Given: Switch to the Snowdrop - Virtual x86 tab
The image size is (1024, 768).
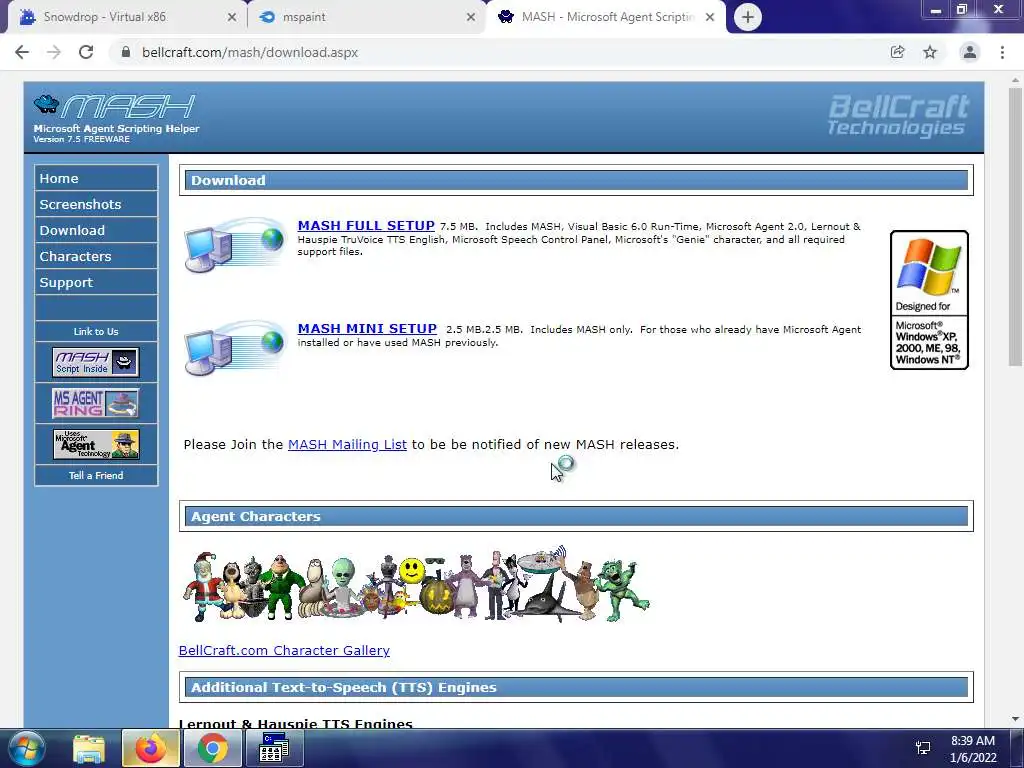Looking at the screenshot, I should pyautogui.click(x=124, y=17).
